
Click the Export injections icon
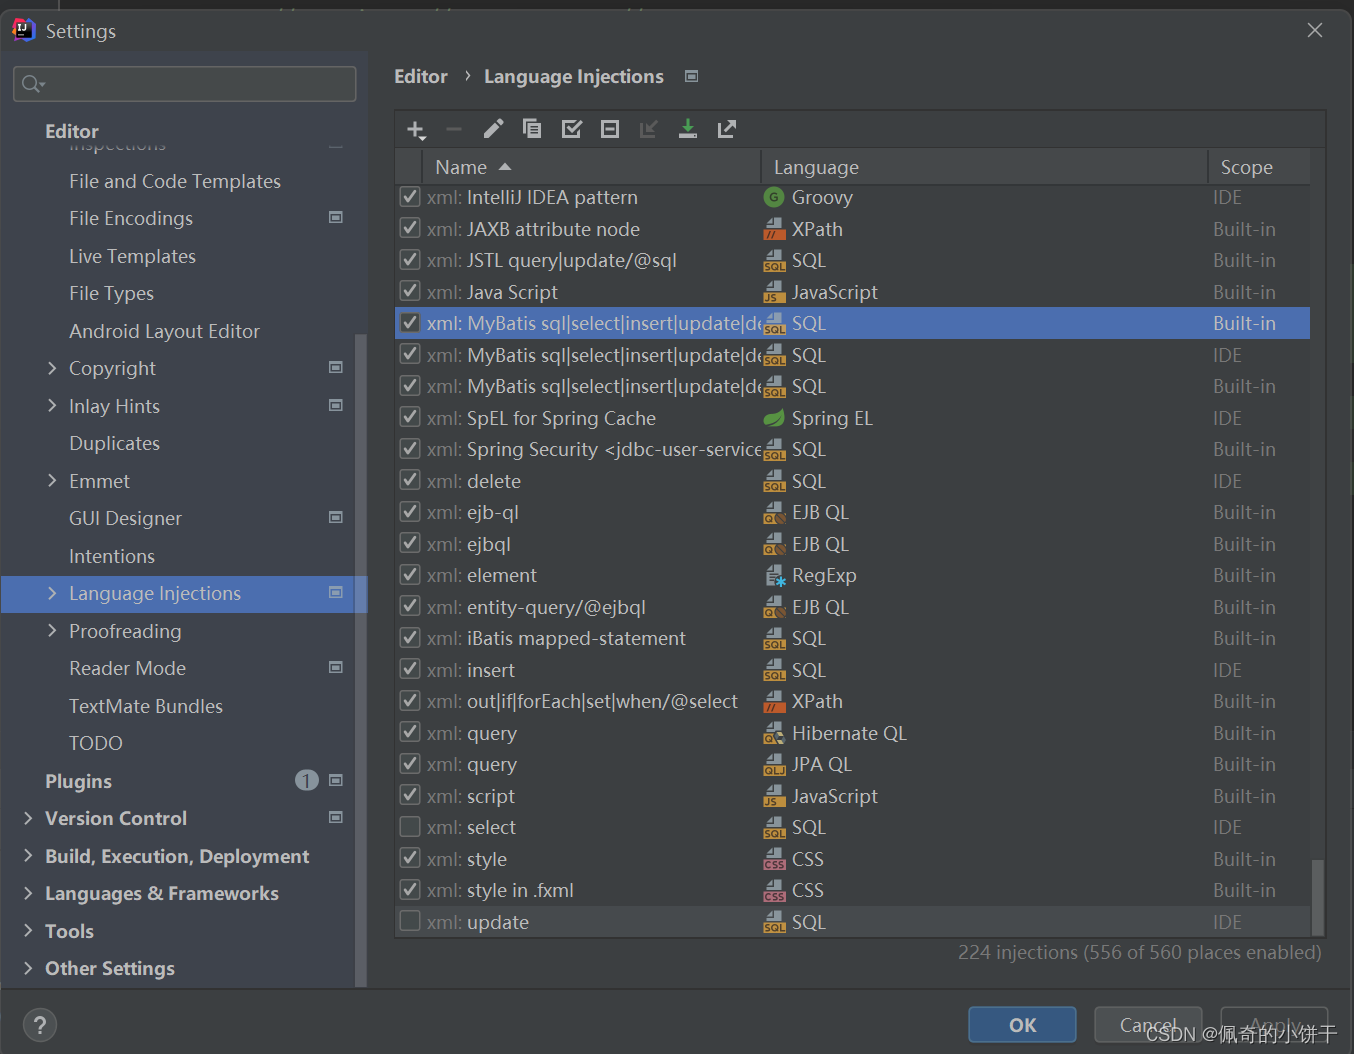coord(727,129)
